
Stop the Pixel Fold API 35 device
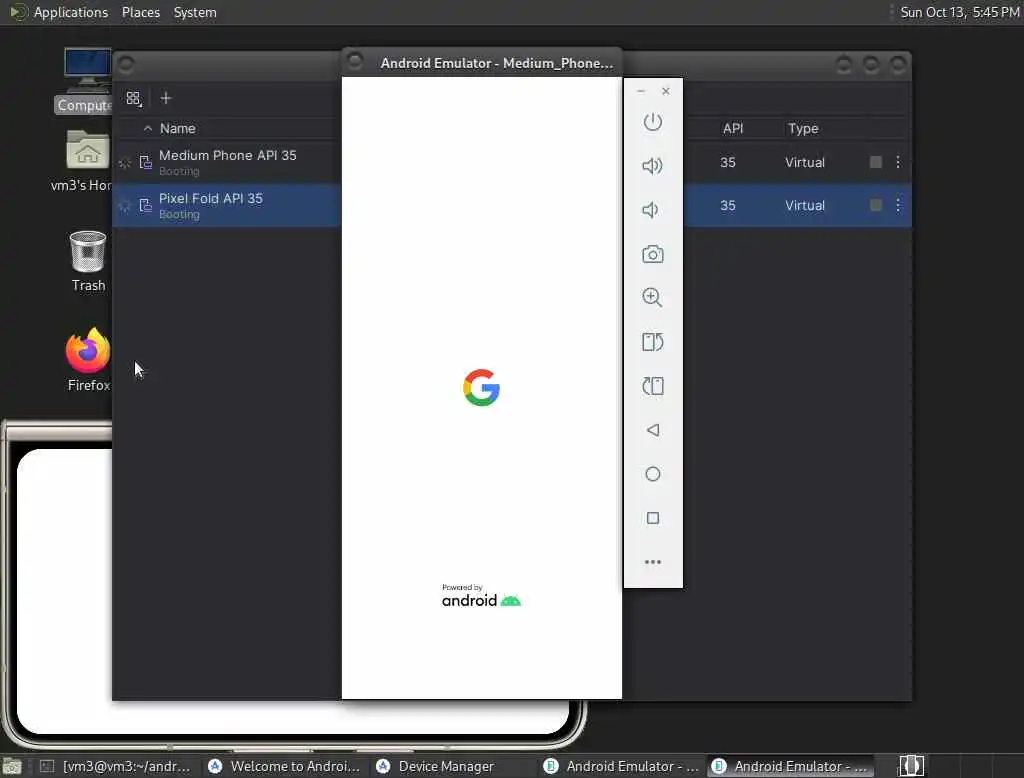point(876,205)
